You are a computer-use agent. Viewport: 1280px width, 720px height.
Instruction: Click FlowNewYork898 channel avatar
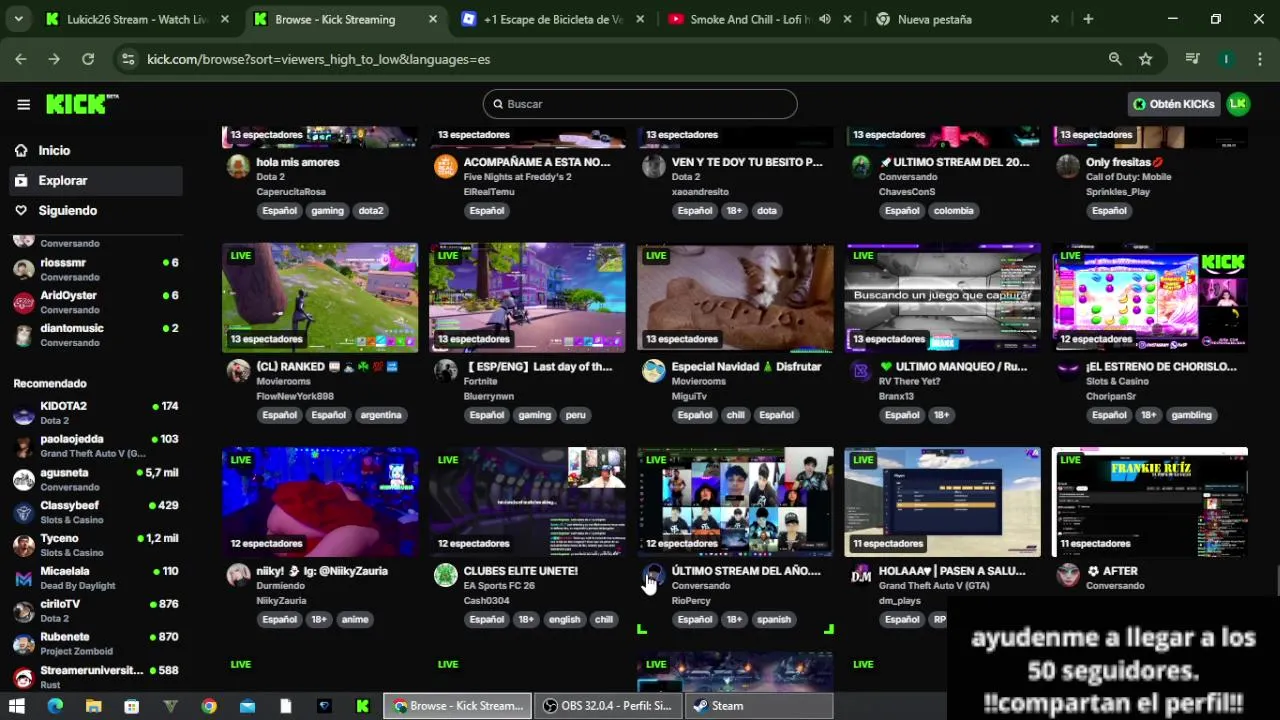[238, 371]
